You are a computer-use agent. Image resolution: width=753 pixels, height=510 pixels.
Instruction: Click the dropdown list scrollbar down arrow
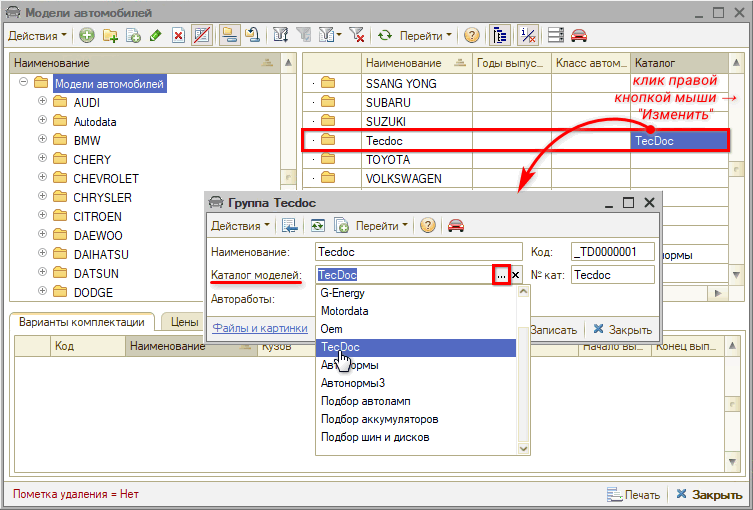[521, 449]
